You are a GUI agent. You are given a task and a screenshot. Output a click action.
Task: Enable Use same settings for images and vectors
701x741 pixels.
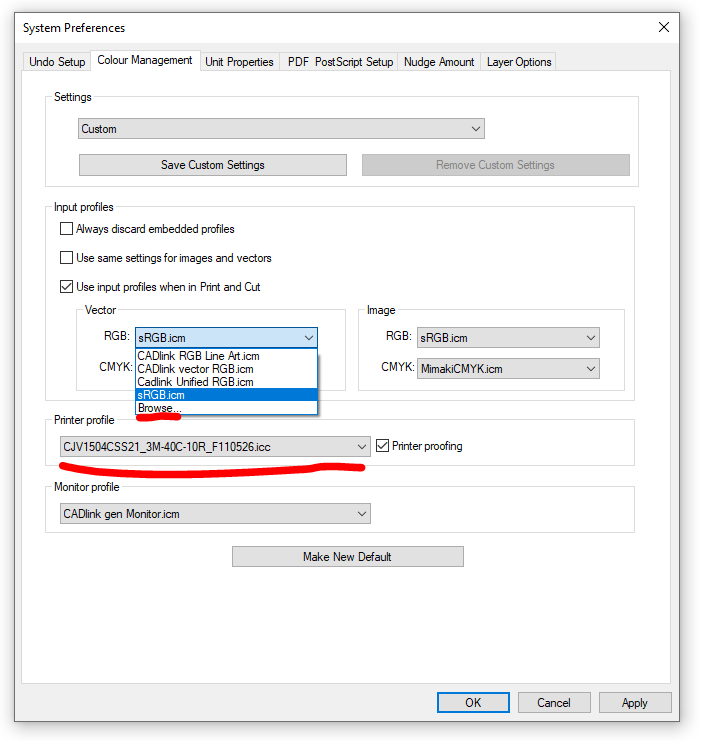tap(66, 258)
